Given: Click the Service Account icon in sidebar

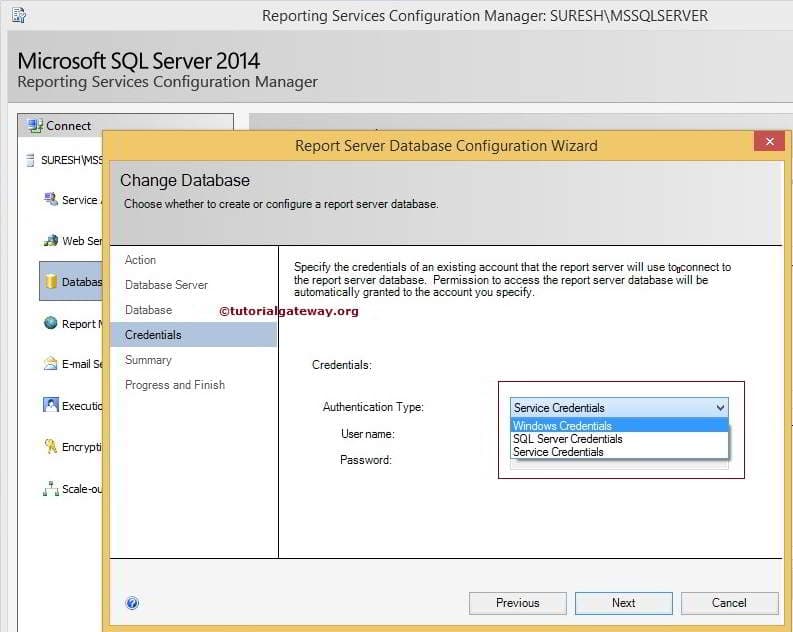Looking at the screenshot, I should point(51,199).
